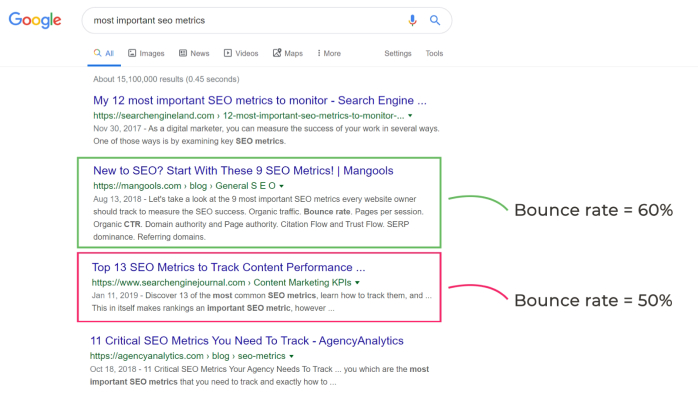Image resolution: width=698 pixels, height=400 pixels.
Task: Expand the searchengineland URL dropdown arrow
Action: pyautogui.click(x=410, y=116)
